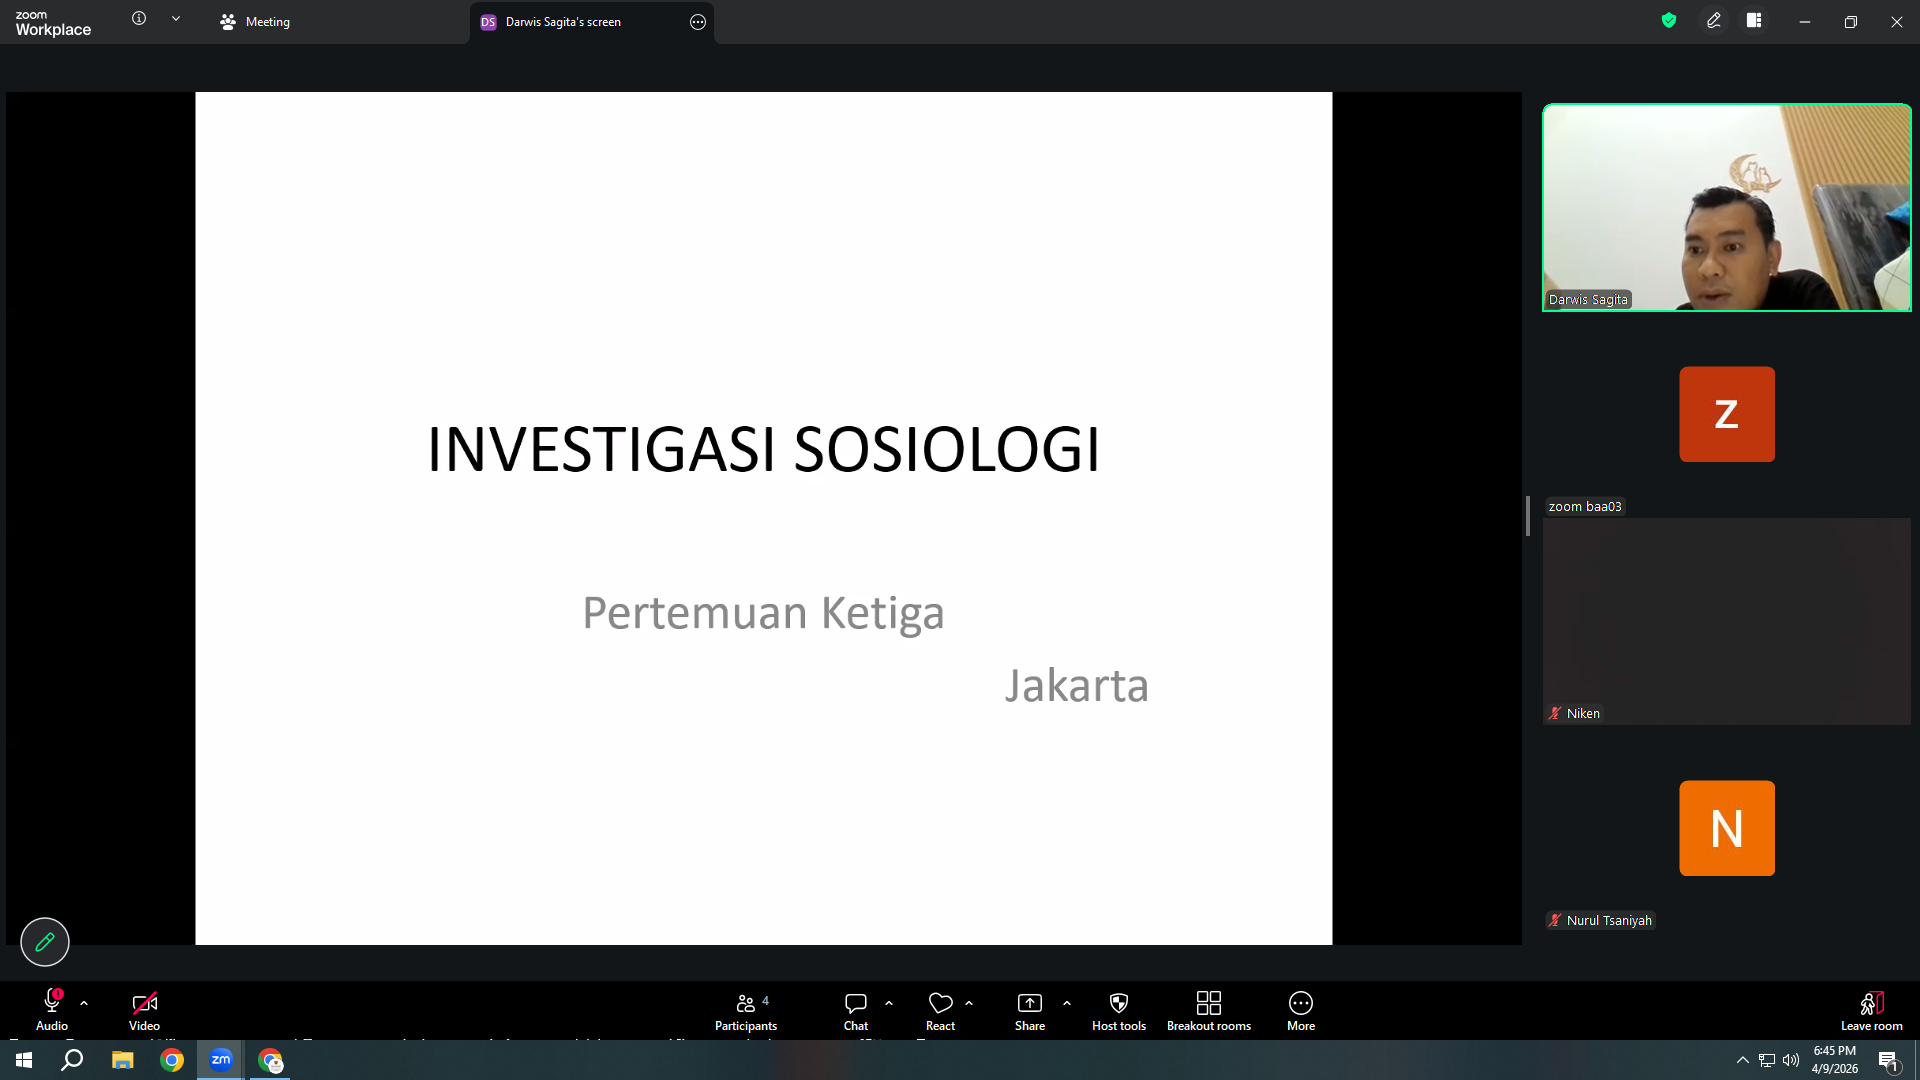Expand the React options arrow
The height and width of the screenshot is (1080, 1920).
tap(969, 1002)
